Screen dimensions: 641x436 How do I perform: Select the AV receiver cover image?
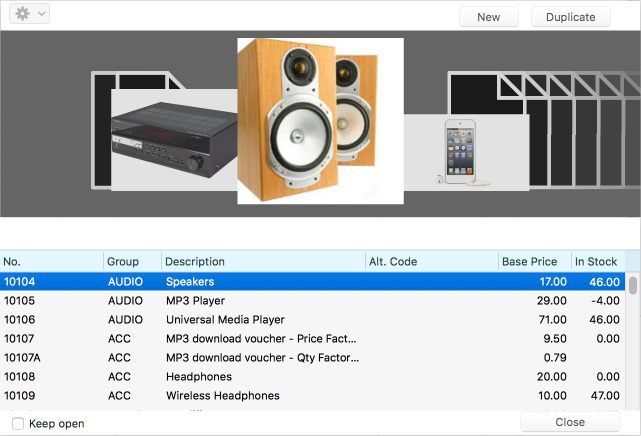click(174, 140)
